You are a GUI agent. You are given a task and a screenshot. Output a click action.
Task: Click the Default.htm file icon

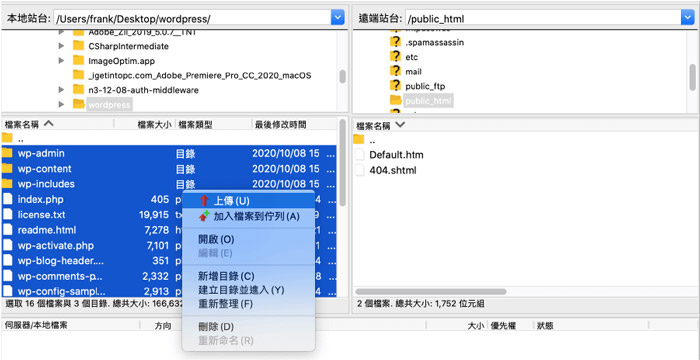click(x=360, y=155)
